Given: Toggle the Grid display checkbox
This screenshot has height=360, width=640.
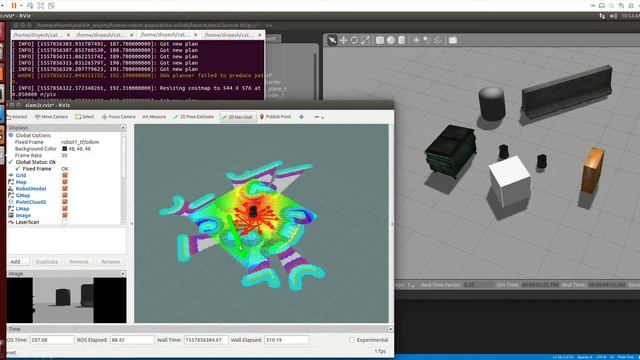Looking at the screenshot, I should pos(64,176).
